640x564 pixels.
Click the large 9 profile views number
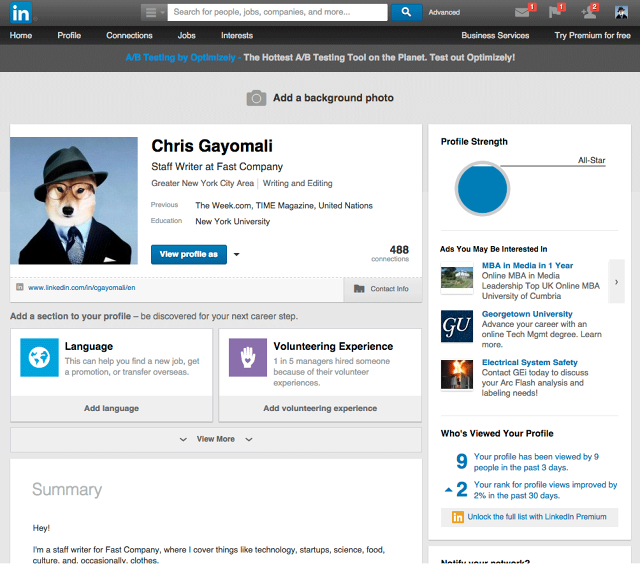[x=462, y=462]
